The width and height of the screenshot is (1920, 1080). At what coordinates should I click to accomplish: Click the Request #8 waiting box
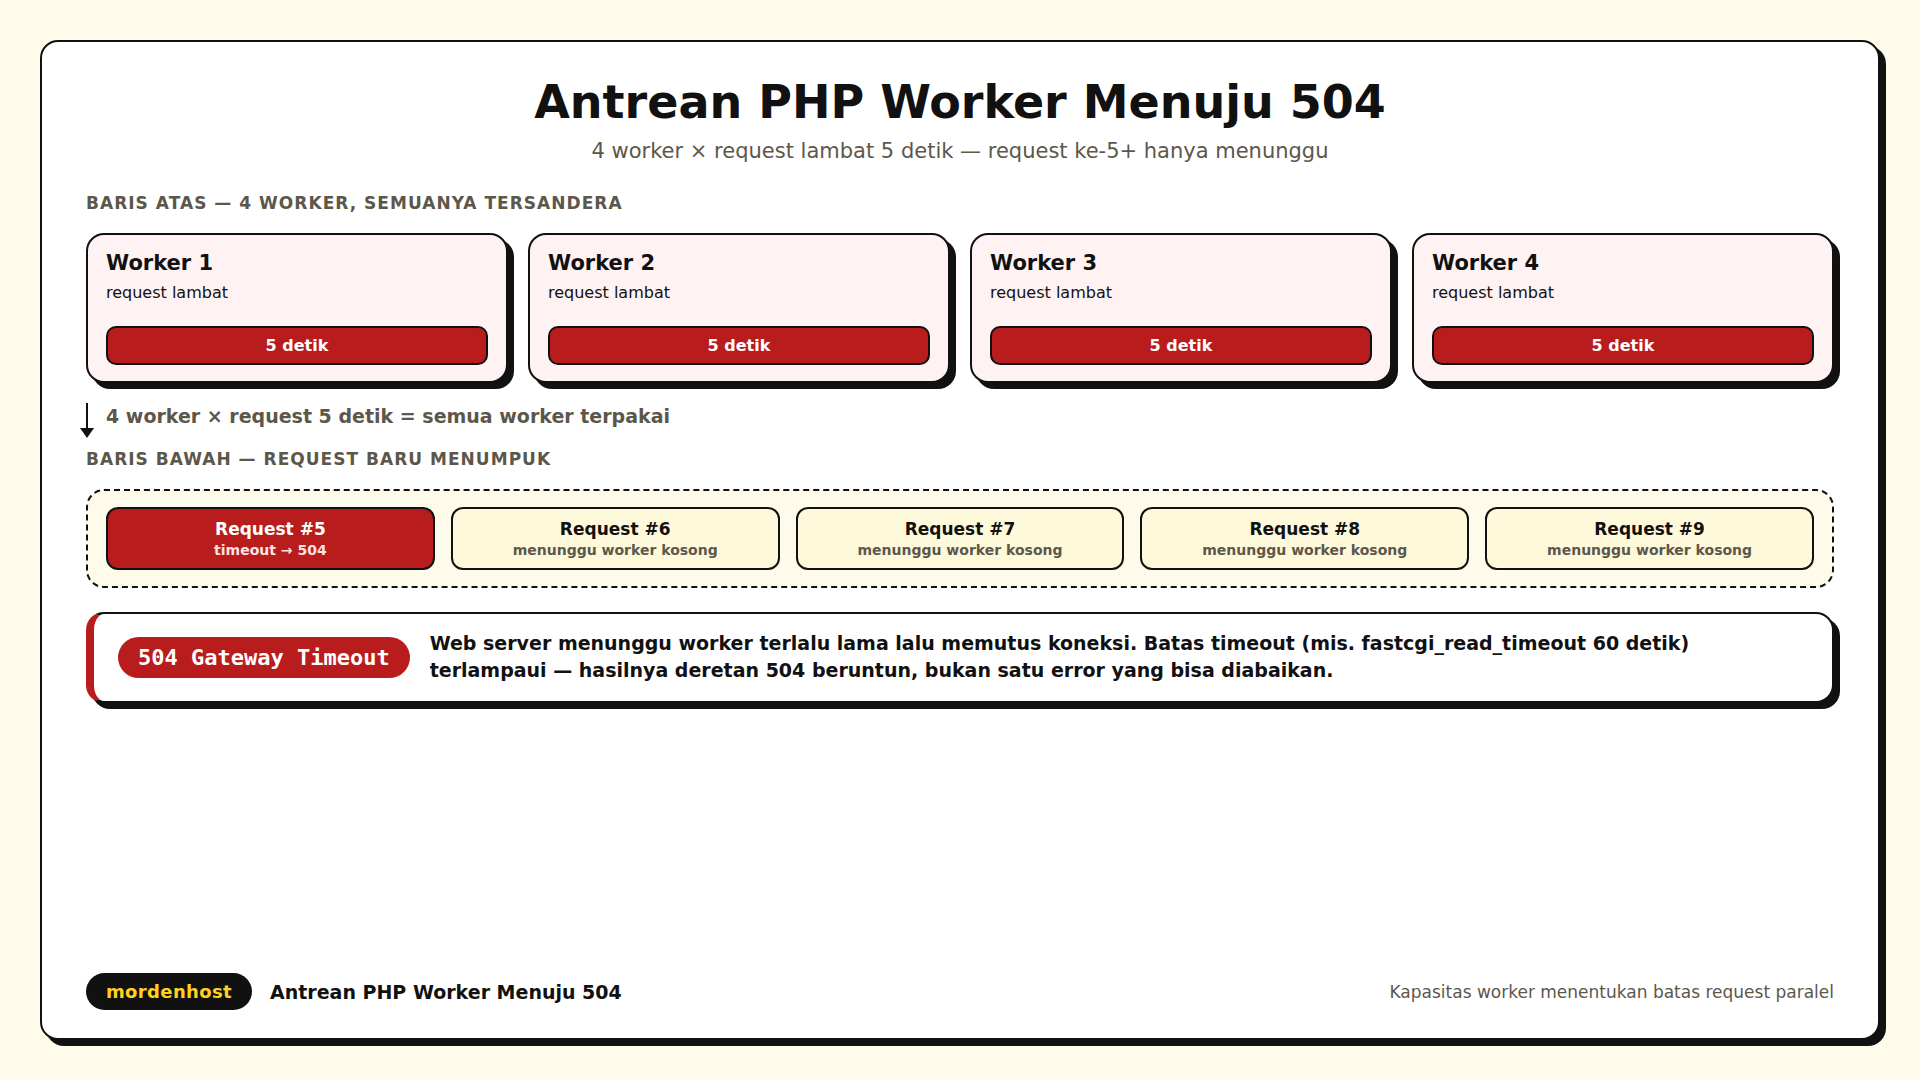pyautogui.click(x=1304, y=538)
